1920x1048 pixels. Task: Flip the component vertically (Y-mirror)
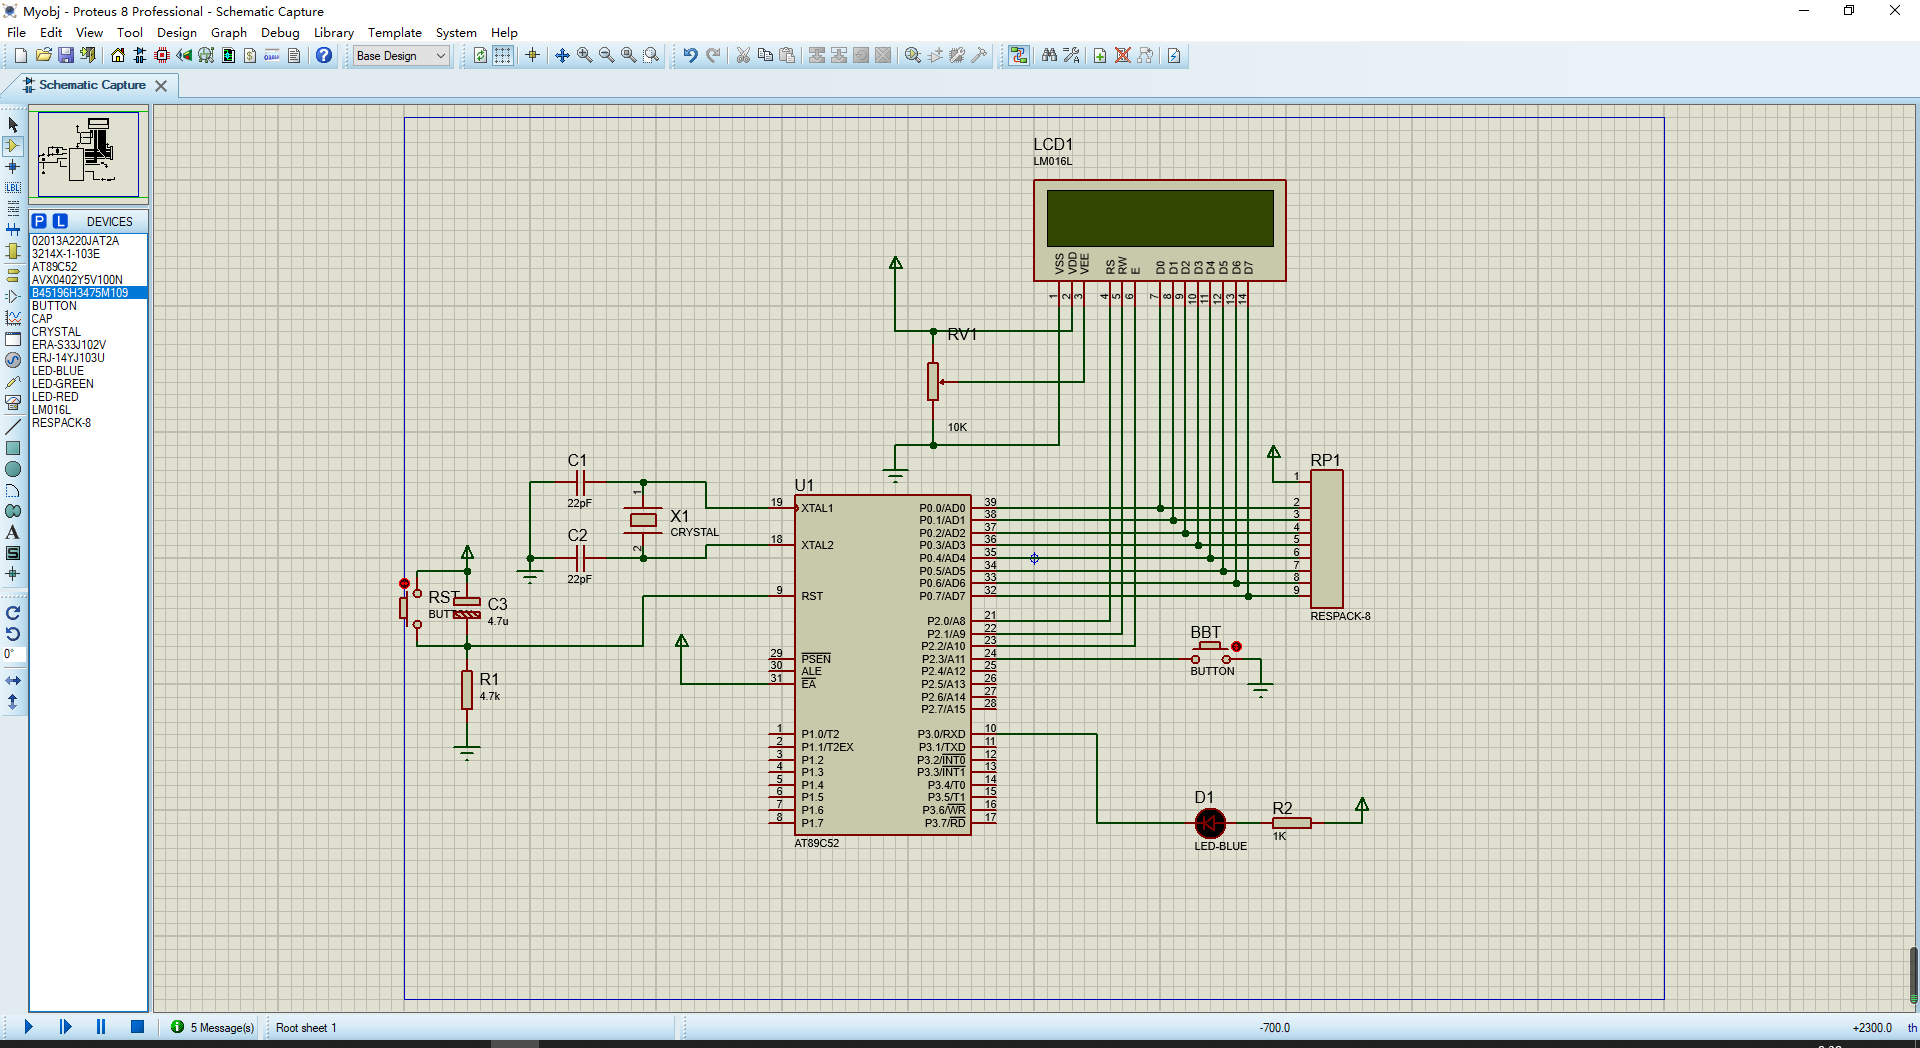(13, 702)
